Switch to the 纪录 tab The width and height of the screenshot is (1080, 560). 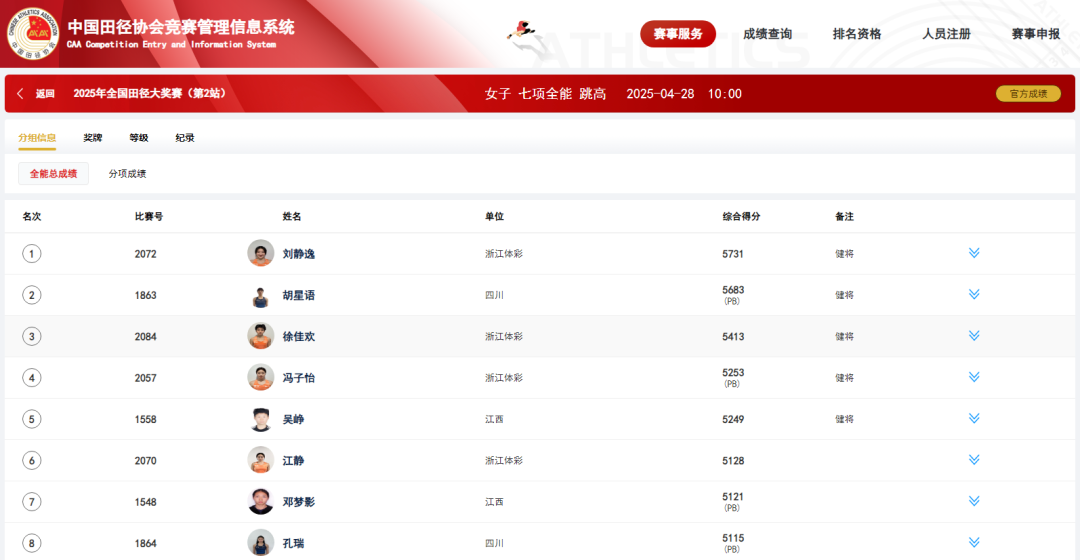pyautogui.click(x=185, y=138)
